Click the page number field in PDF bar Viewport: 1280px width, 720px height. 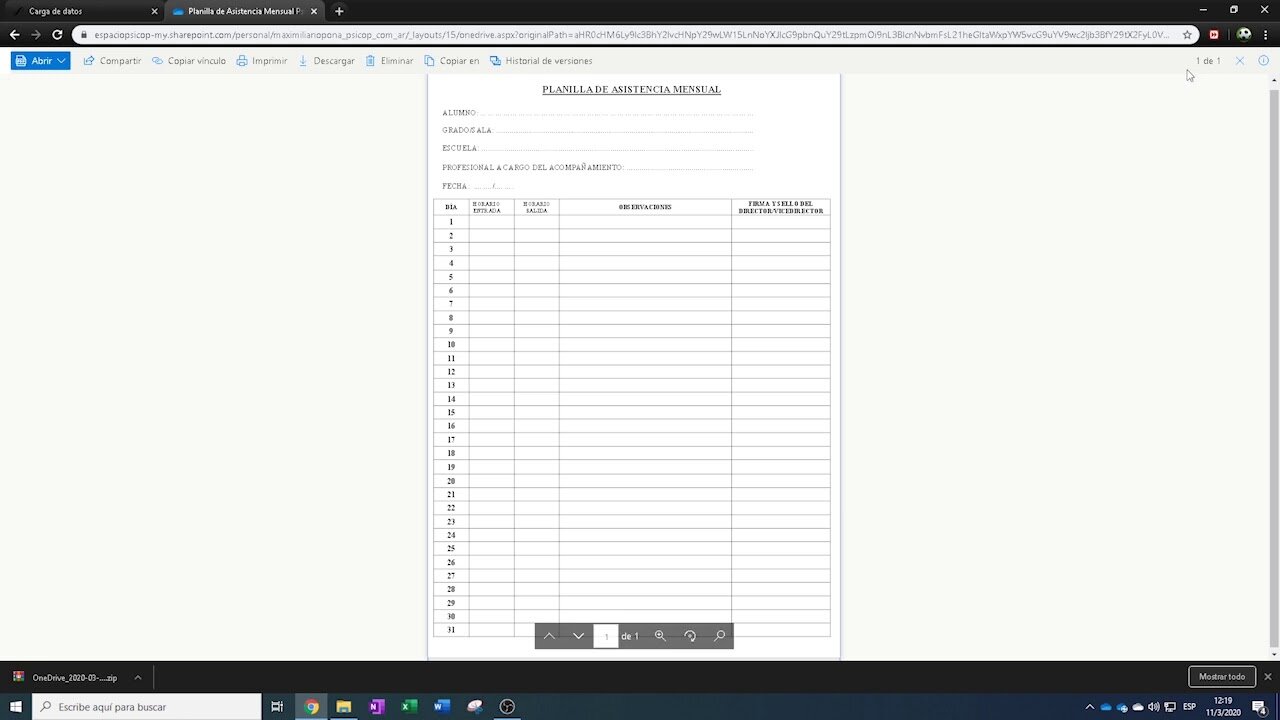(x=606, y=636)
